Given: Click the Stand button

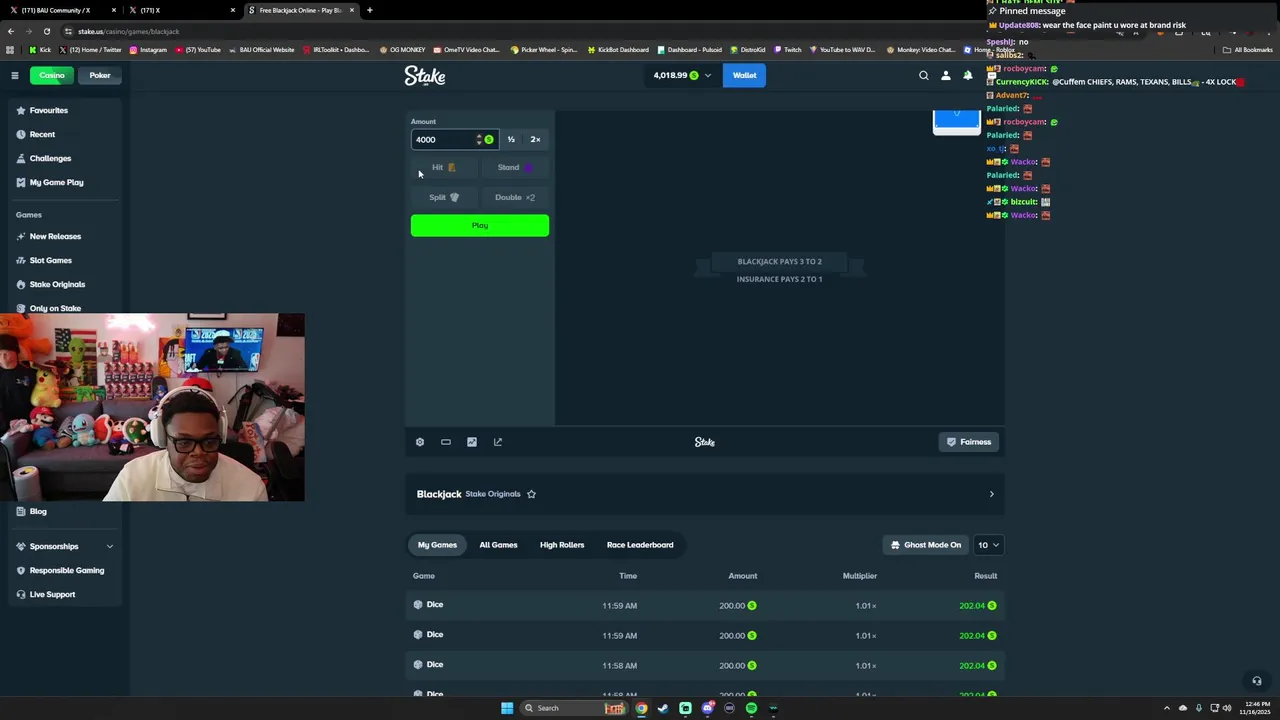Looking at the screenshot, I should click(515, 167).
